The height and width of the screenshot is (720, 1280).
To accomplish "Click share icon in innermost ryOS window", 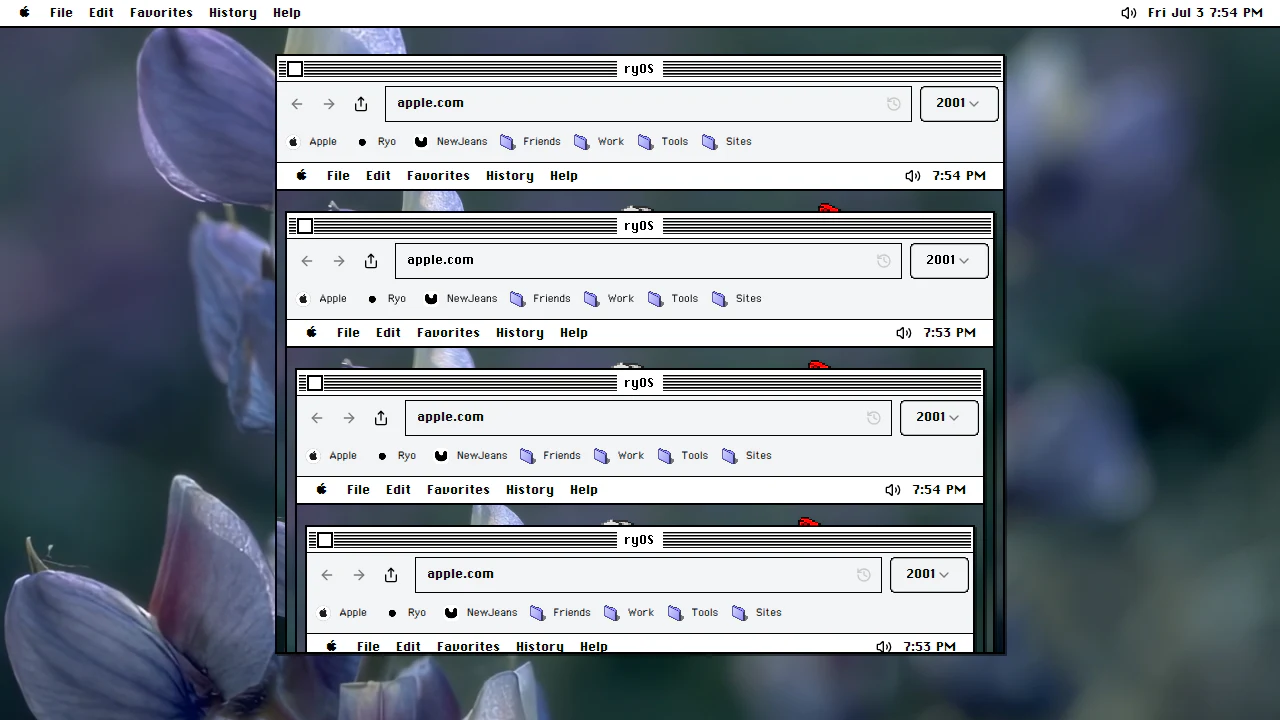I will 391,575.
